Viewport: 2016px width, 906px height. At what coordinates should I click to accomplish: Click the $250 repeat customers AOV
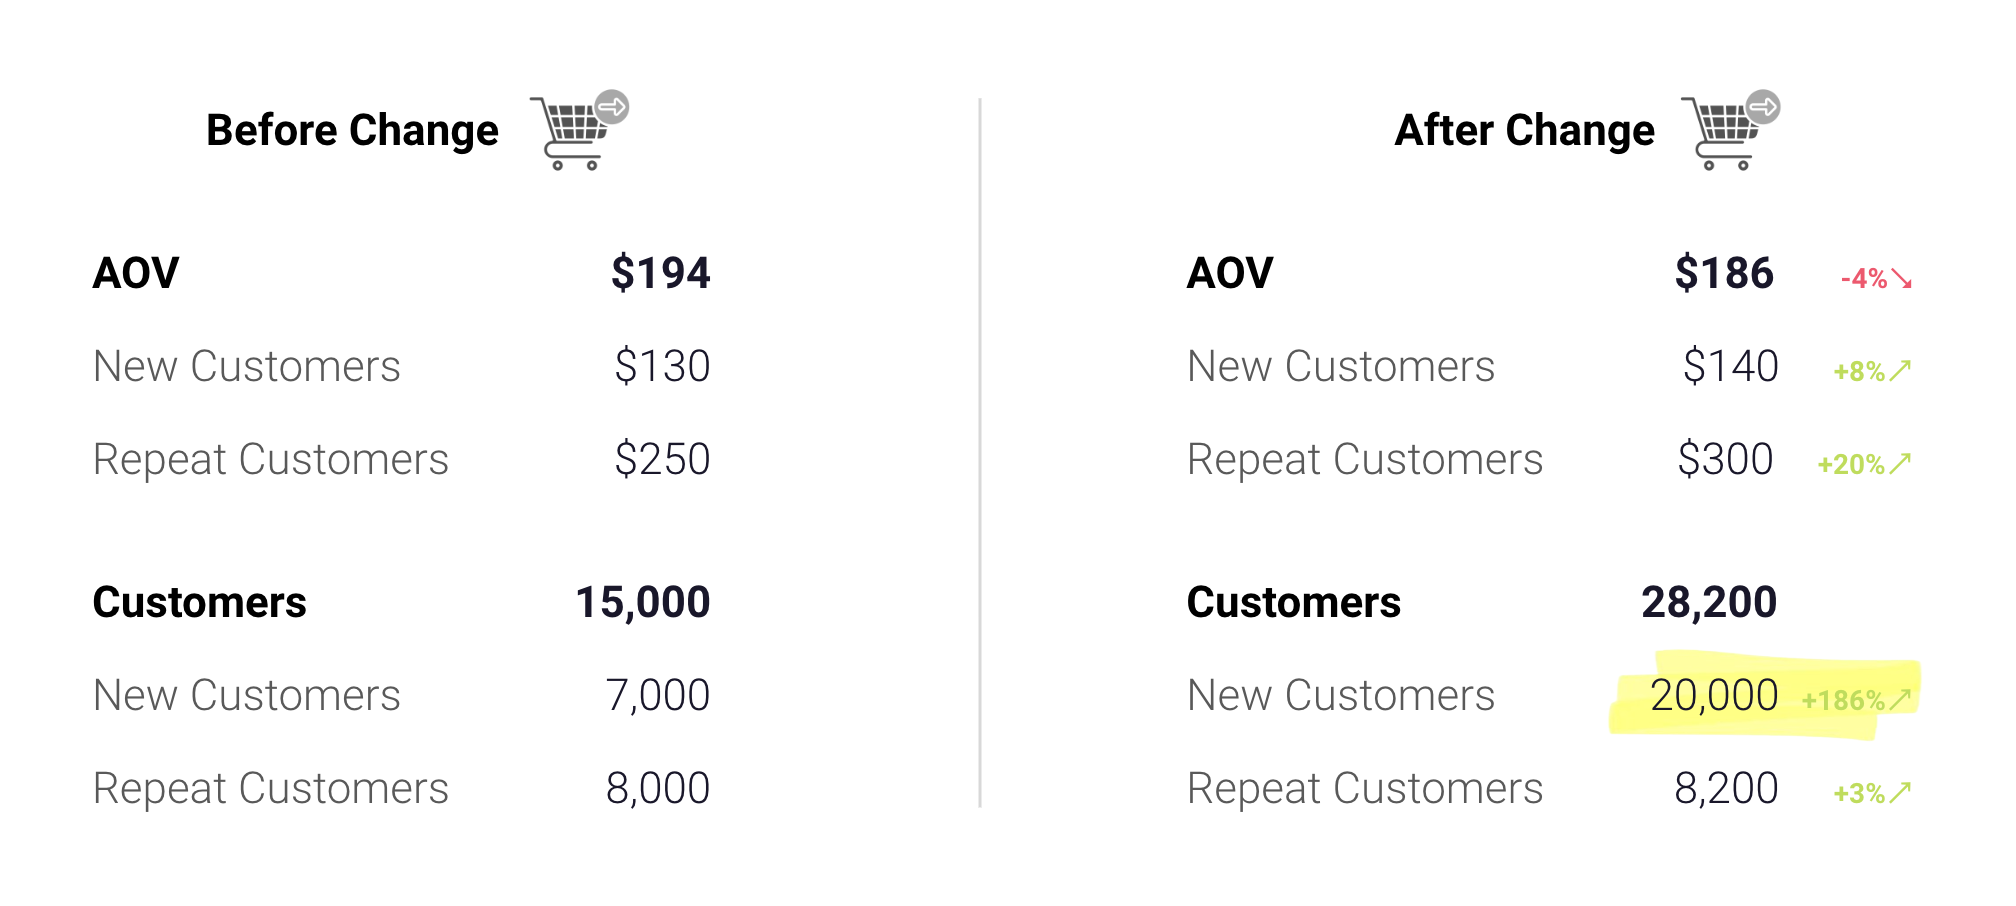[x=662, y=459]
